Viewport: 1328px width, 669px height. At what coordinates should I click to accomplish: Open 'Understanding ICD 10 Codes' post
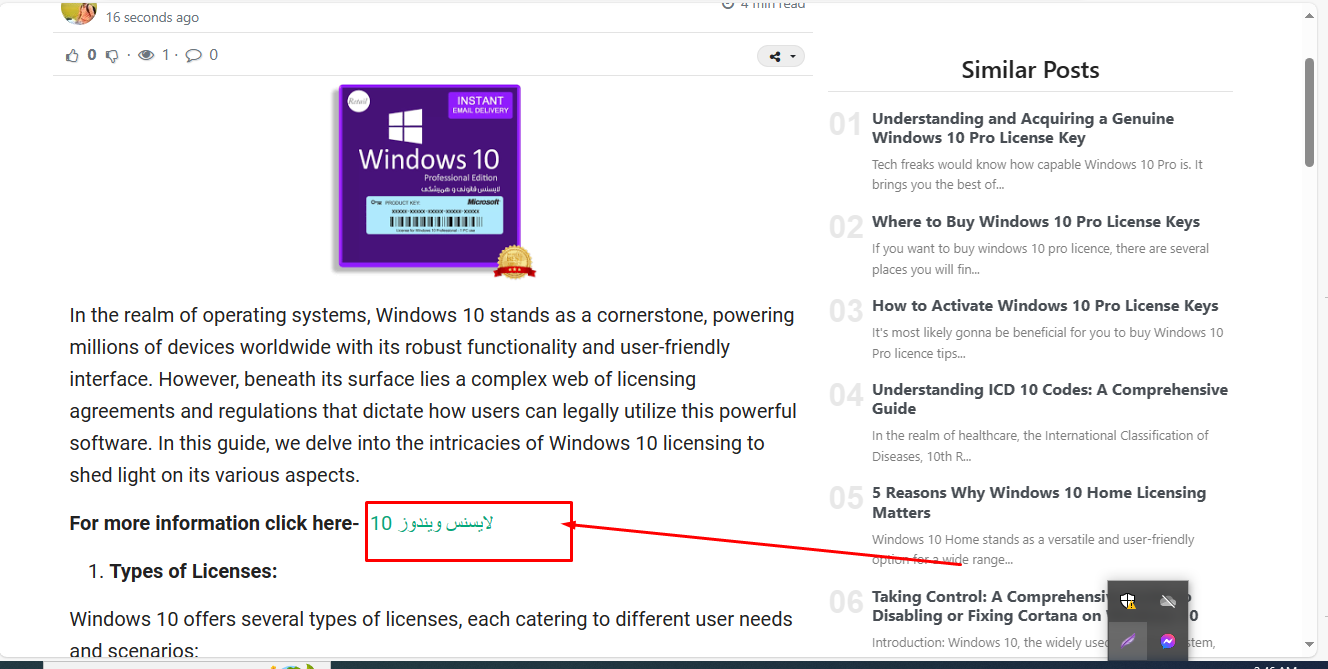1050,399
